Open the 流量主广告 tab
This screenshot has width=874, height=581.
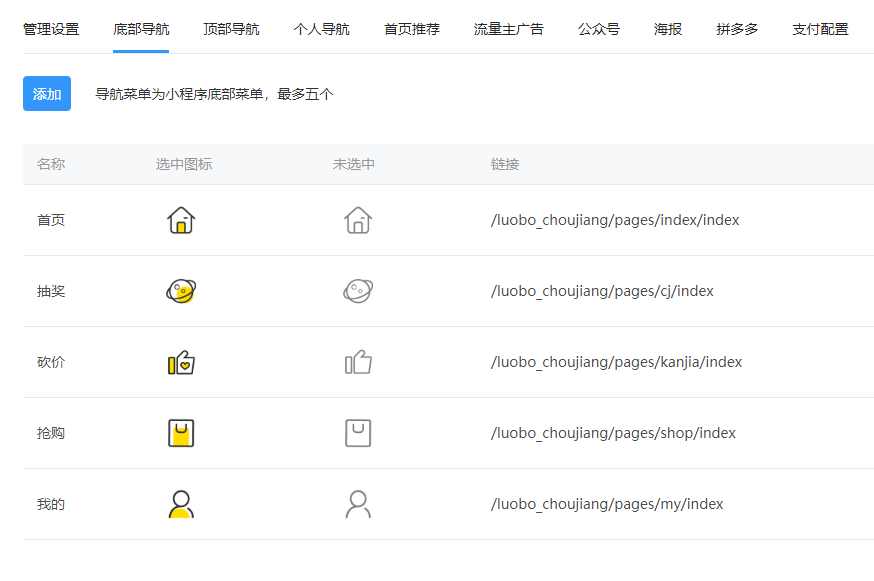coord(508,29)
